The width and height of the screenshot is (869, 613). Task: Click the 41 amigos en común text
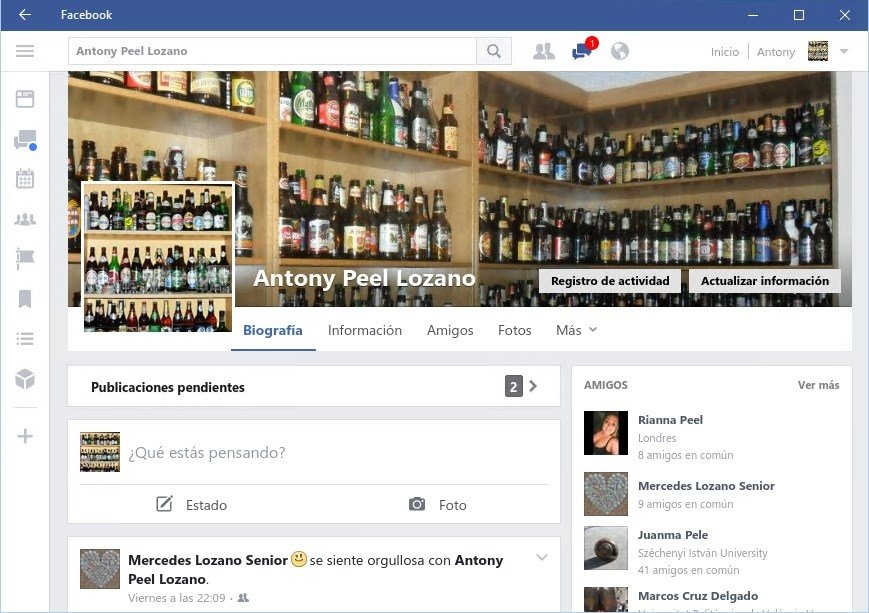point(688,570)
